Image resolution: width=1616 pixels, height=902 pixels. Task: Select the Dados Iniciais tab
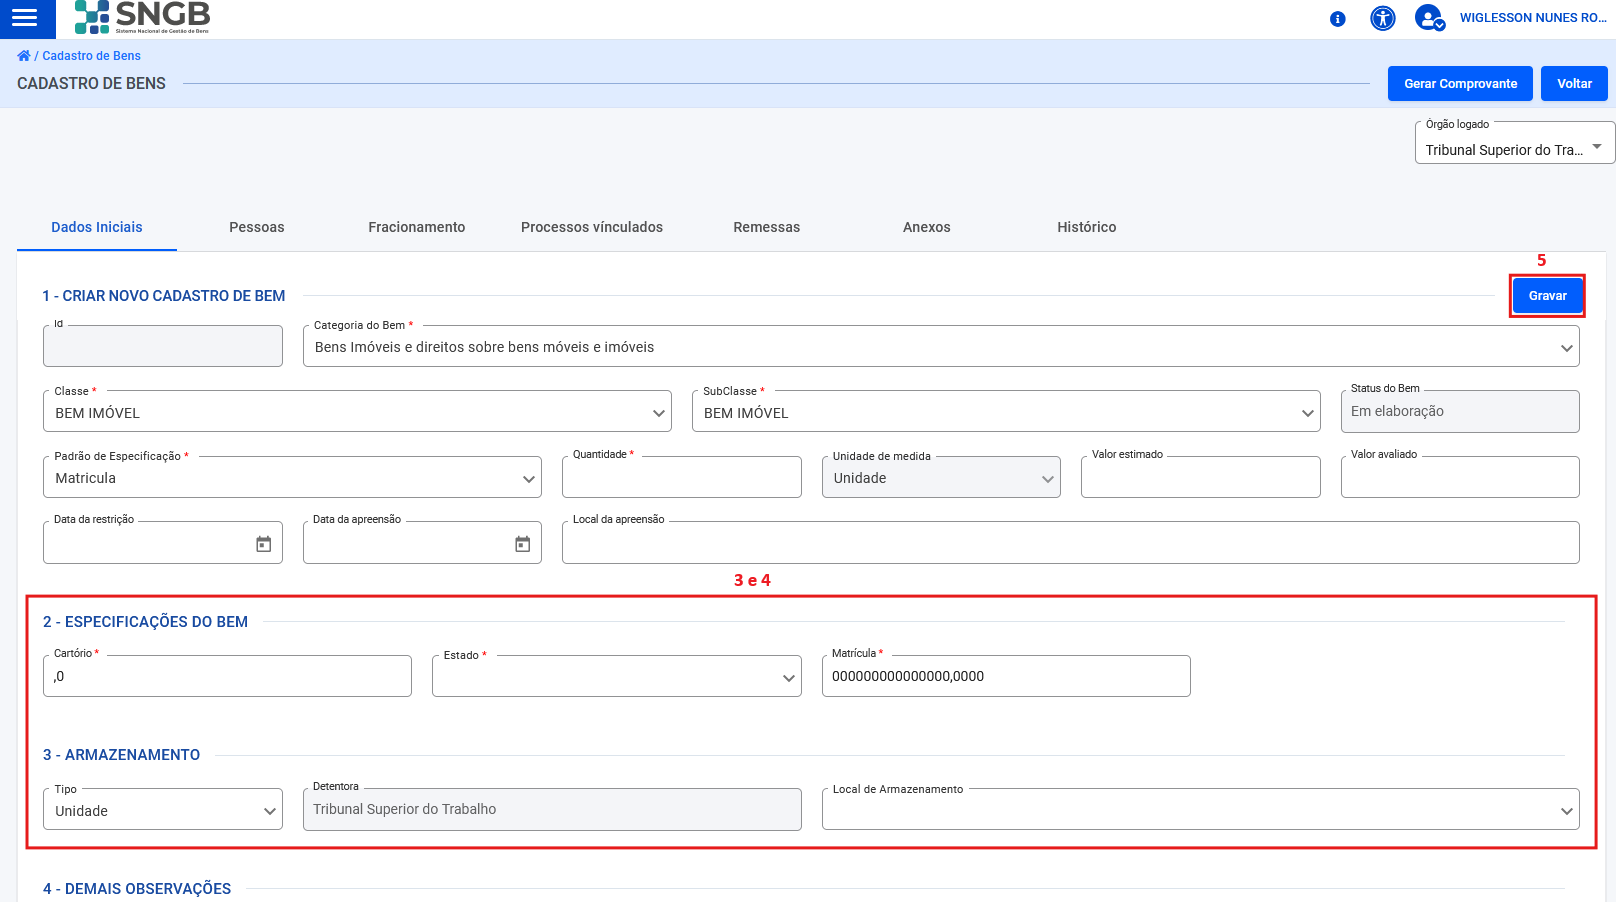(97, 227)
